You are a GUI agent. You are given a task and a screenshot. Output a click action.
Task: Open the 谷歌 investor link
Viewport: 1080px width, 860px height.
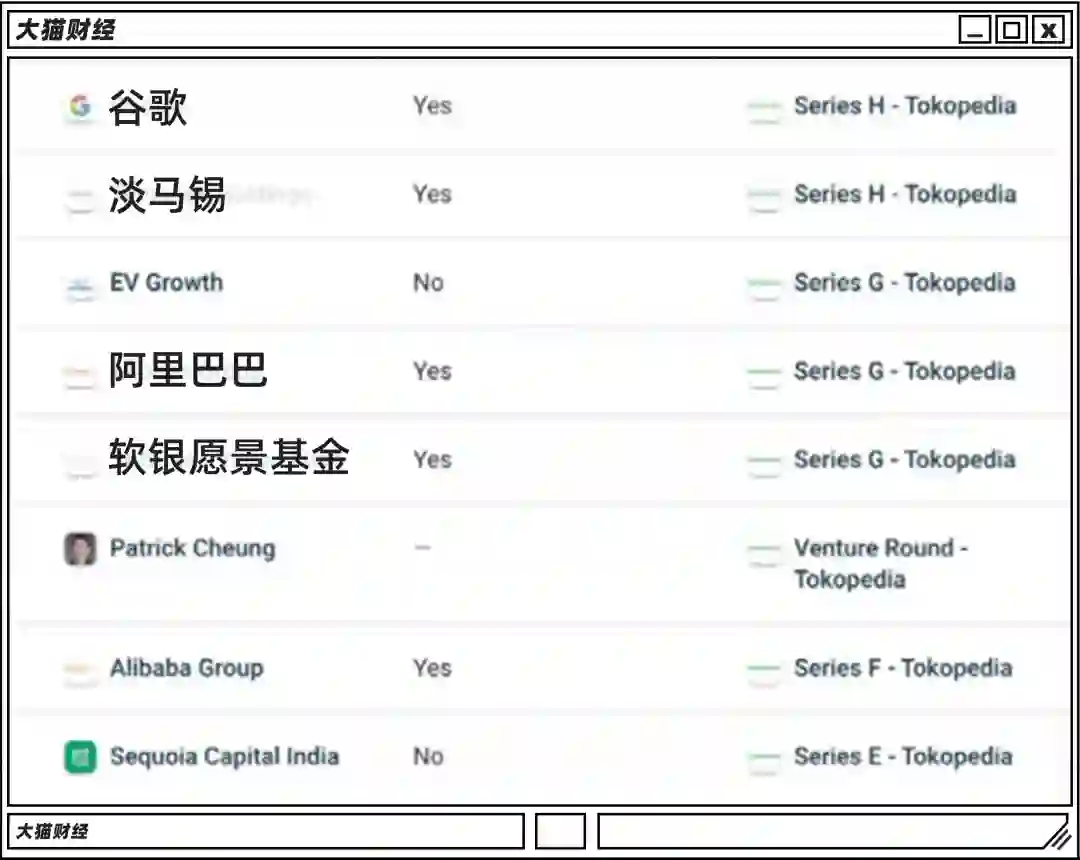tap(147, 107)
